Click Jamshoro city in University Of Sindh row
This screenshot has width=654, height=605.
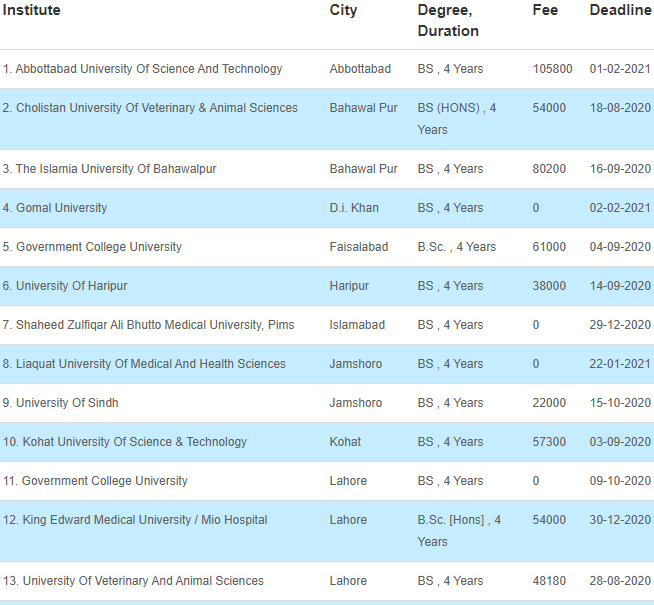click(x=355, y=403)
